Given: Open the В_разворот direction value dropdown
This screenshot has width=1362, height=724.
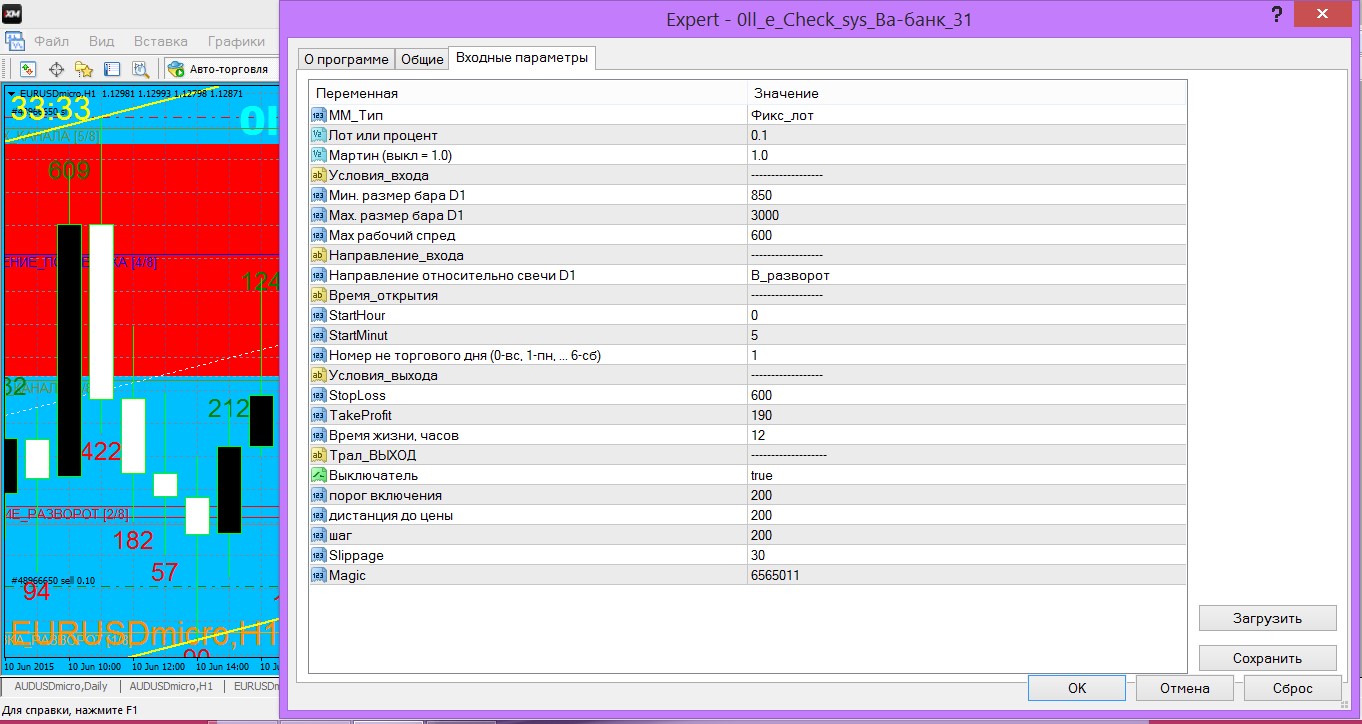Looking at the screenshot, I should click(967, 275).
